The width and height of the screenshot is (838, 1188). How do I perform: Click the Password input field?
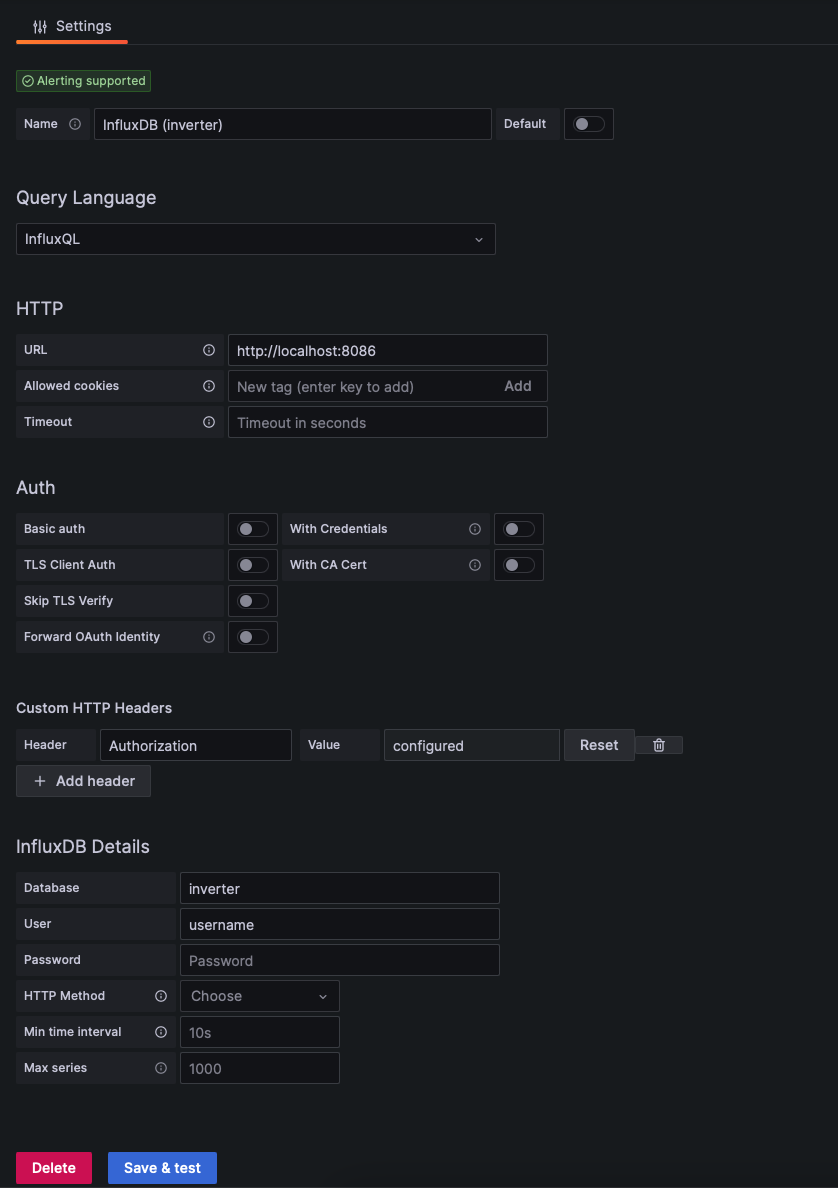(340, 960)
